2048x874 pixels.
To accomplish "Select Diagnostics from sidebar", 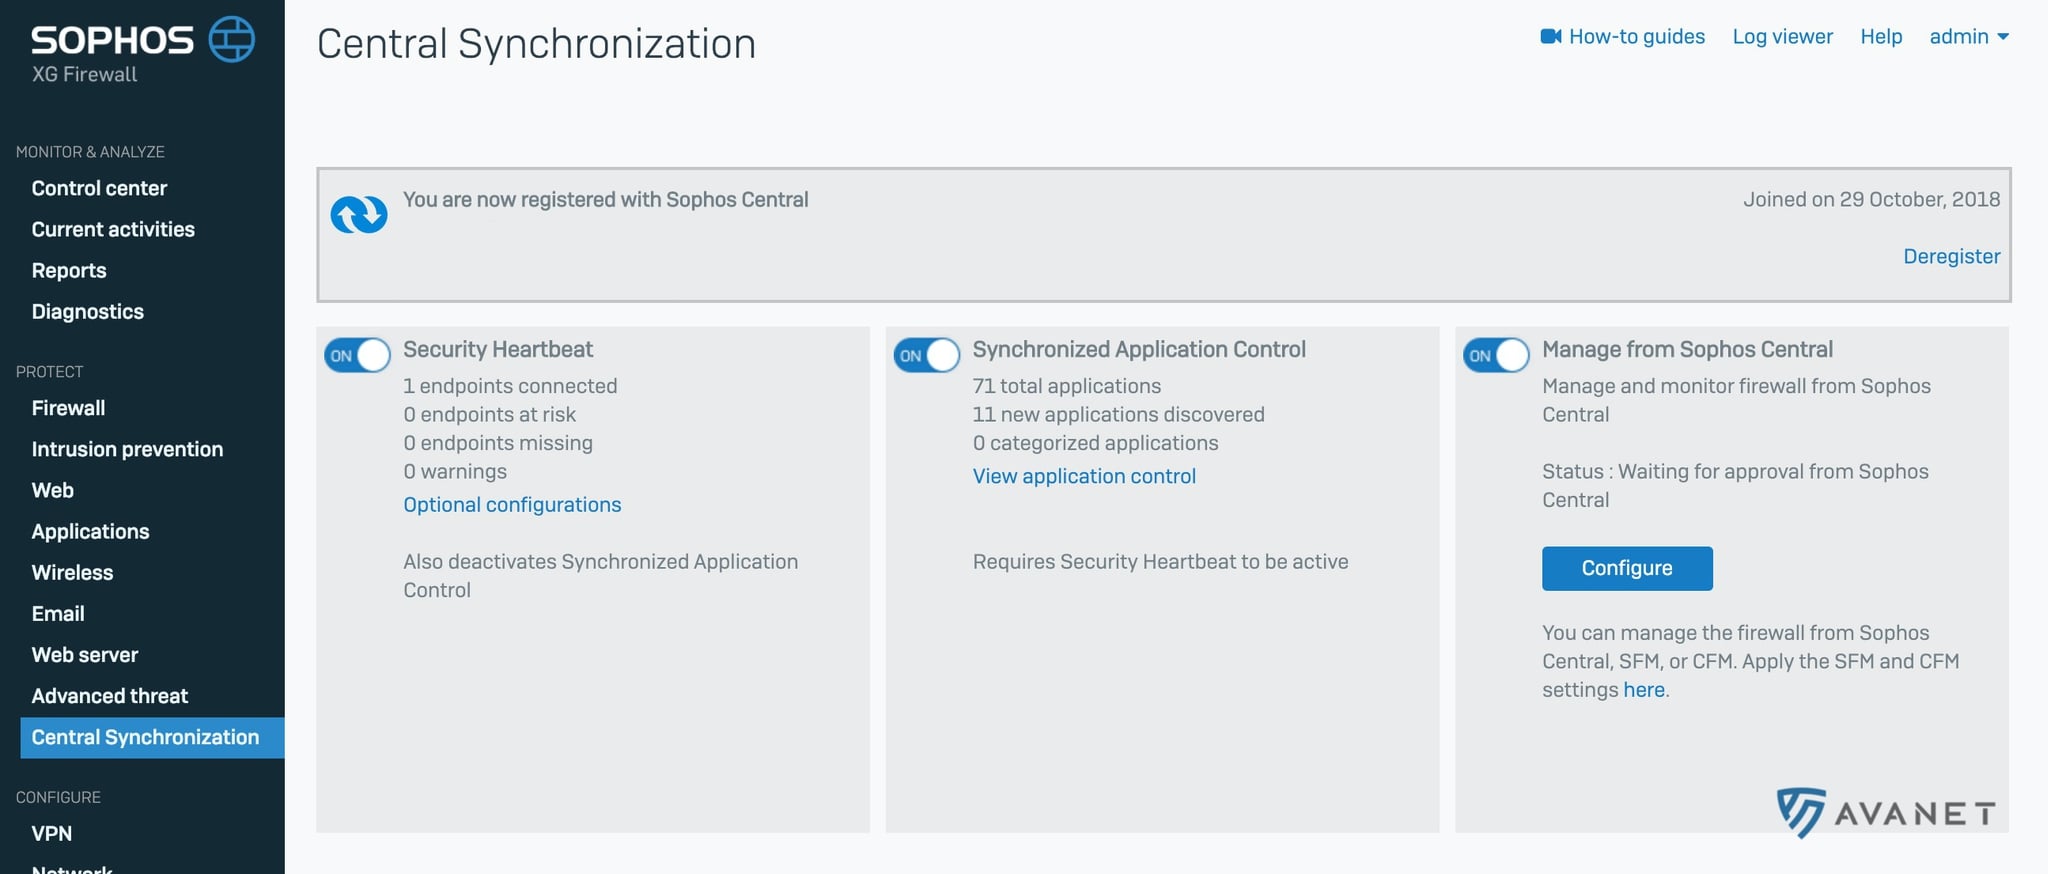I will [88, 311].
